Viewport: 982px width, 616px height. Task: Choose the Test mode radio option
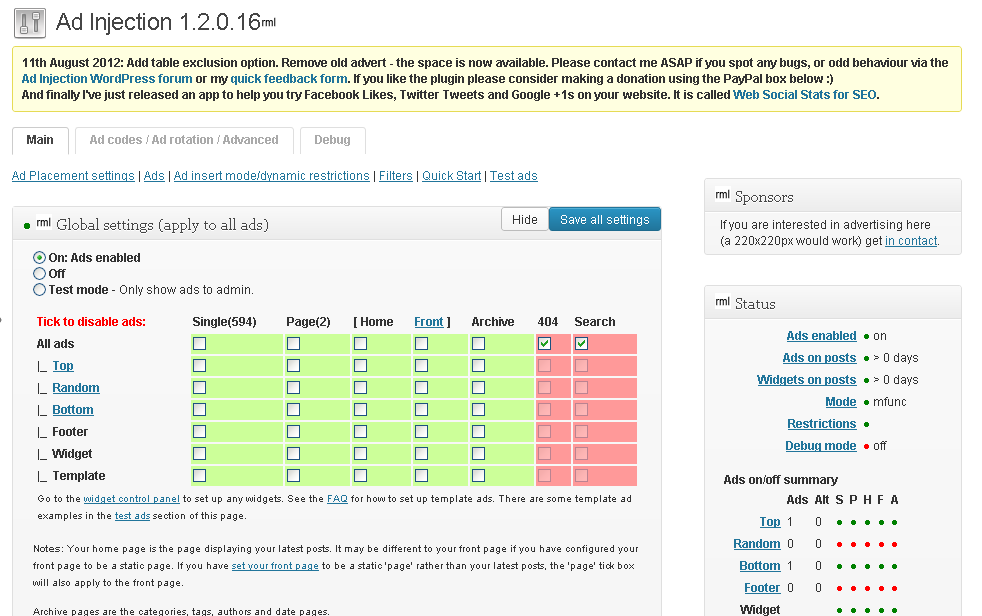click(40, 289)
